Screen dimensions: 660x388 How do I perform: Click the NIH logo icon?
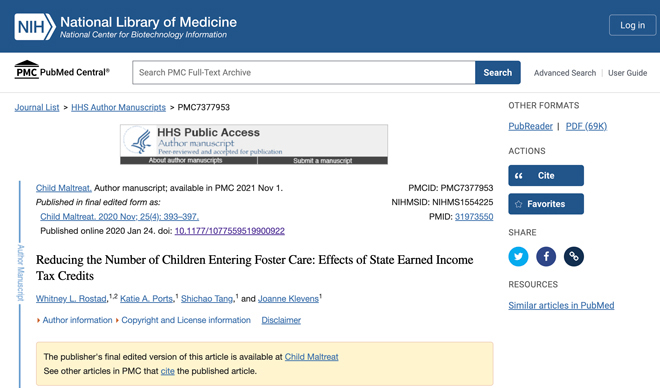pos(35,27)
